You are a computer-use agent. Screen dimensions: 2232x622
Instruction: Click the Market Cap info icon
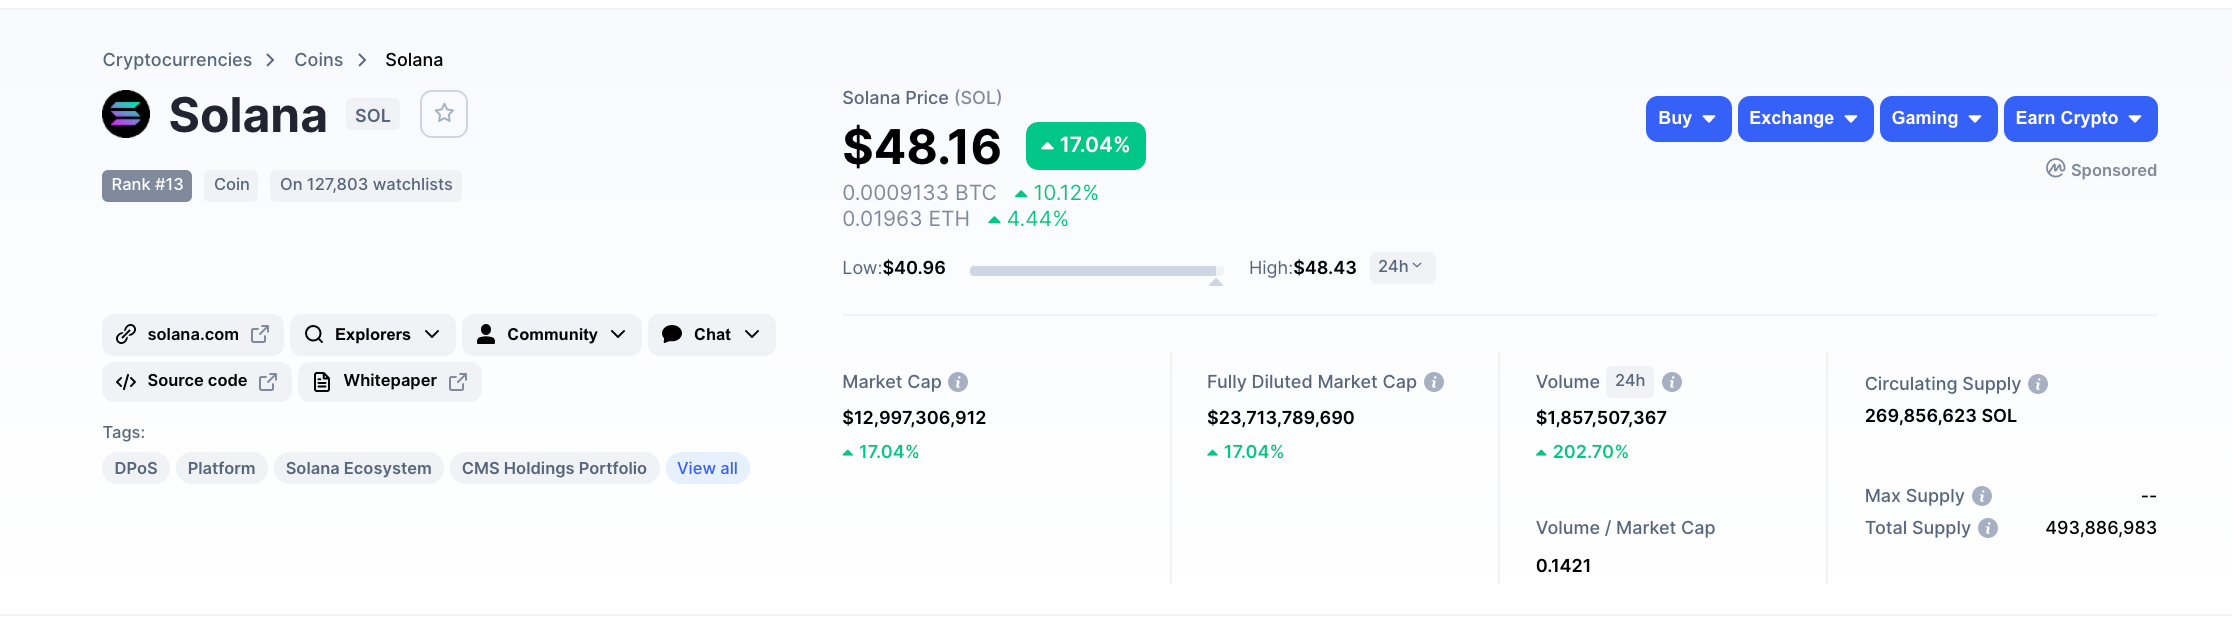(x=958, y=382)
